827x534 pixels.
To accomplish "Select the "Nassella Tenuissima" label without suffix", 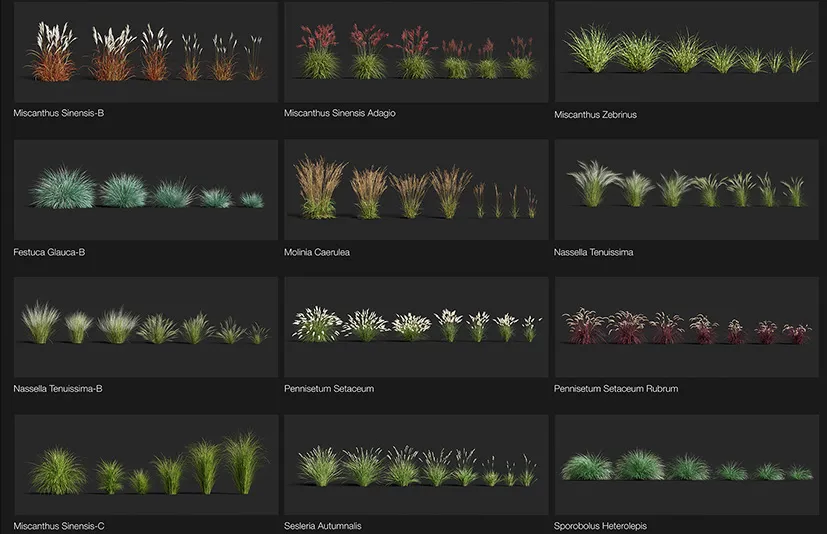I will 593,252.
